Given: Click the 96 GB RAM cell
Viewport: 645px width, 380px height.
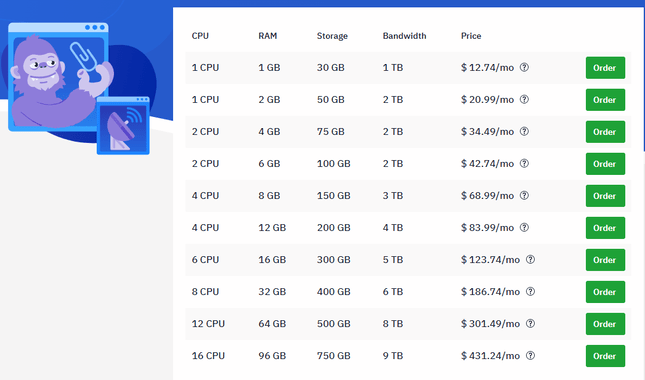Looking at the screenshot, I should tap(272, 356).
